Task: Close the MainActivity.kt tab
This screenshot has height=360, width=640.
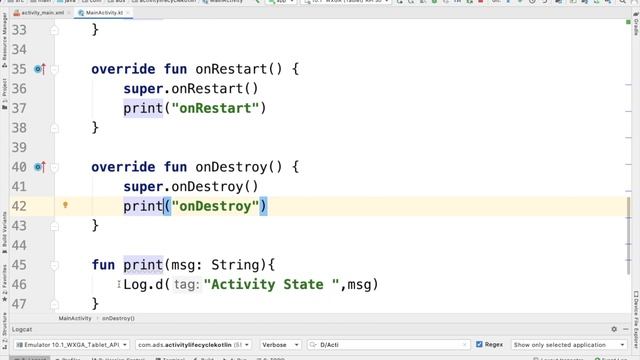Action: point(128,13)
